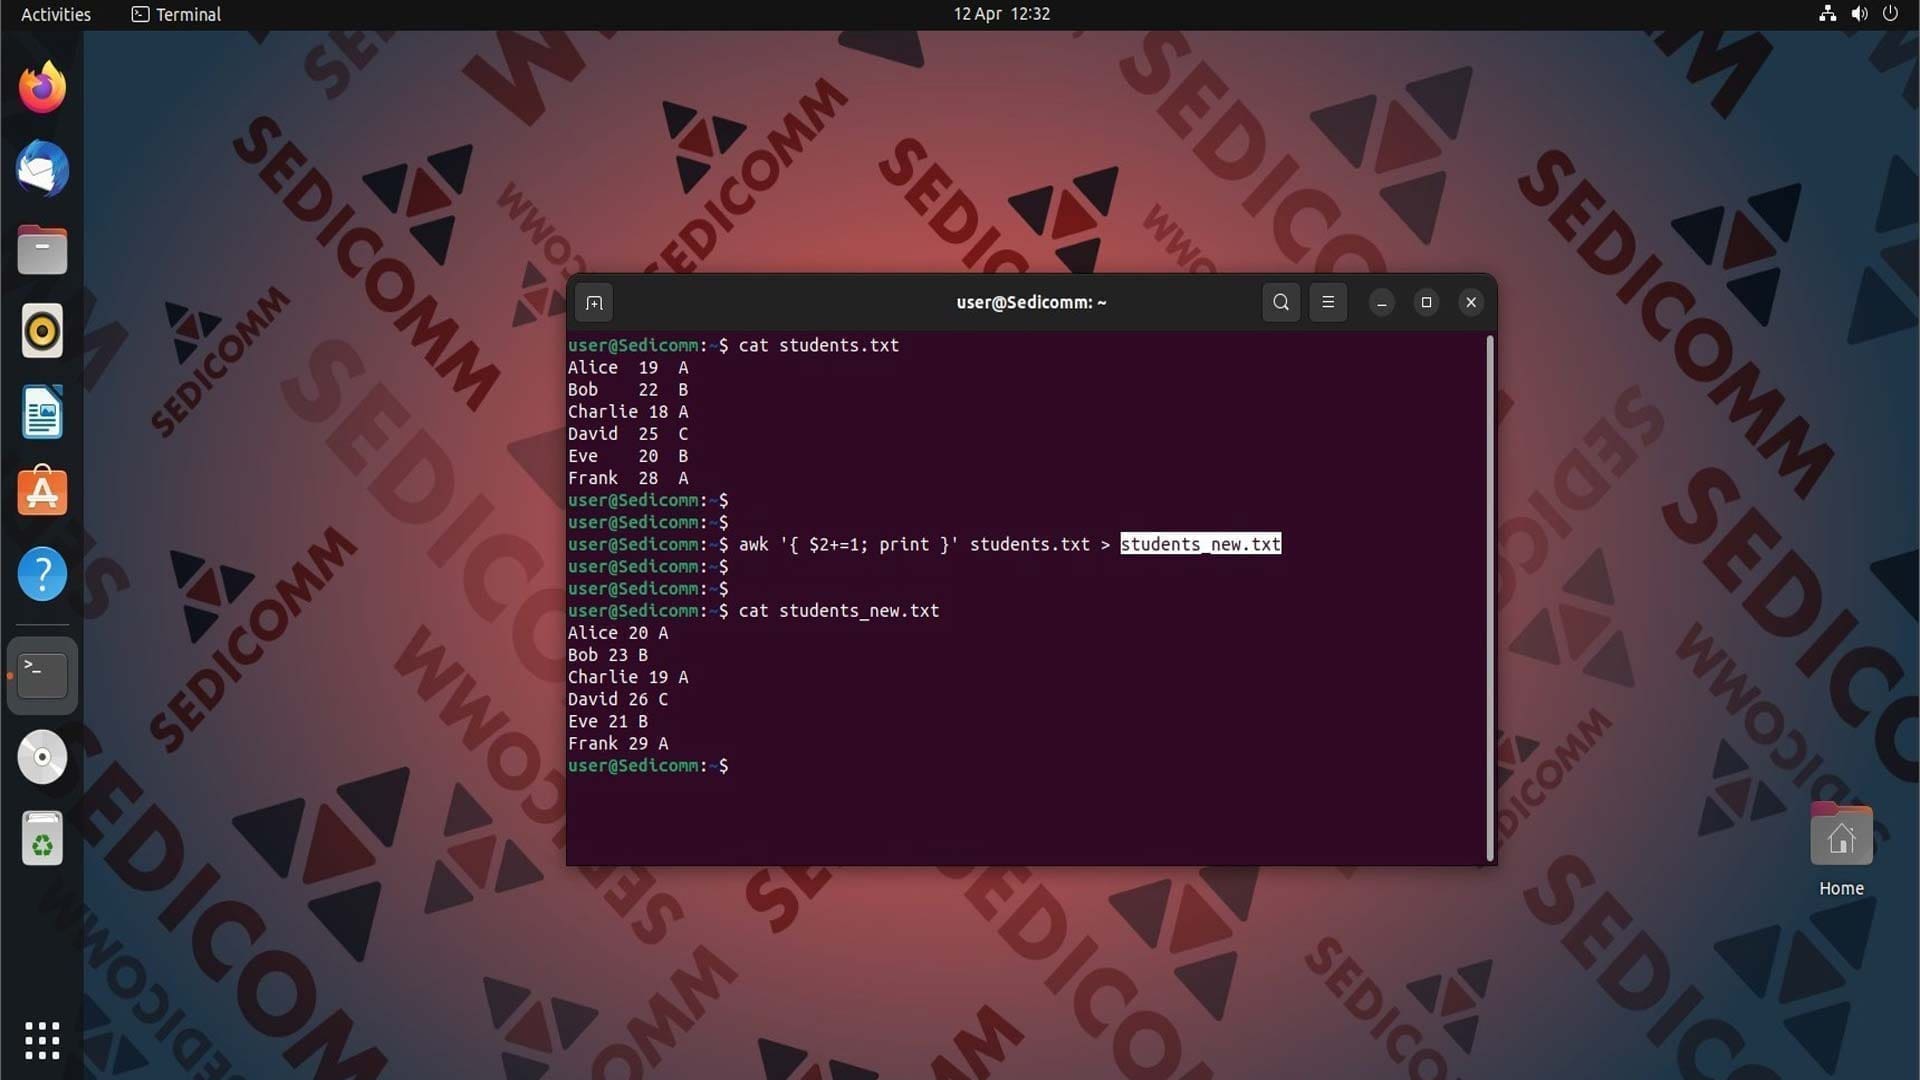Click the 'Bob 22 B' original row
The image size is (1920, 1080).
(x=628, y=390)
